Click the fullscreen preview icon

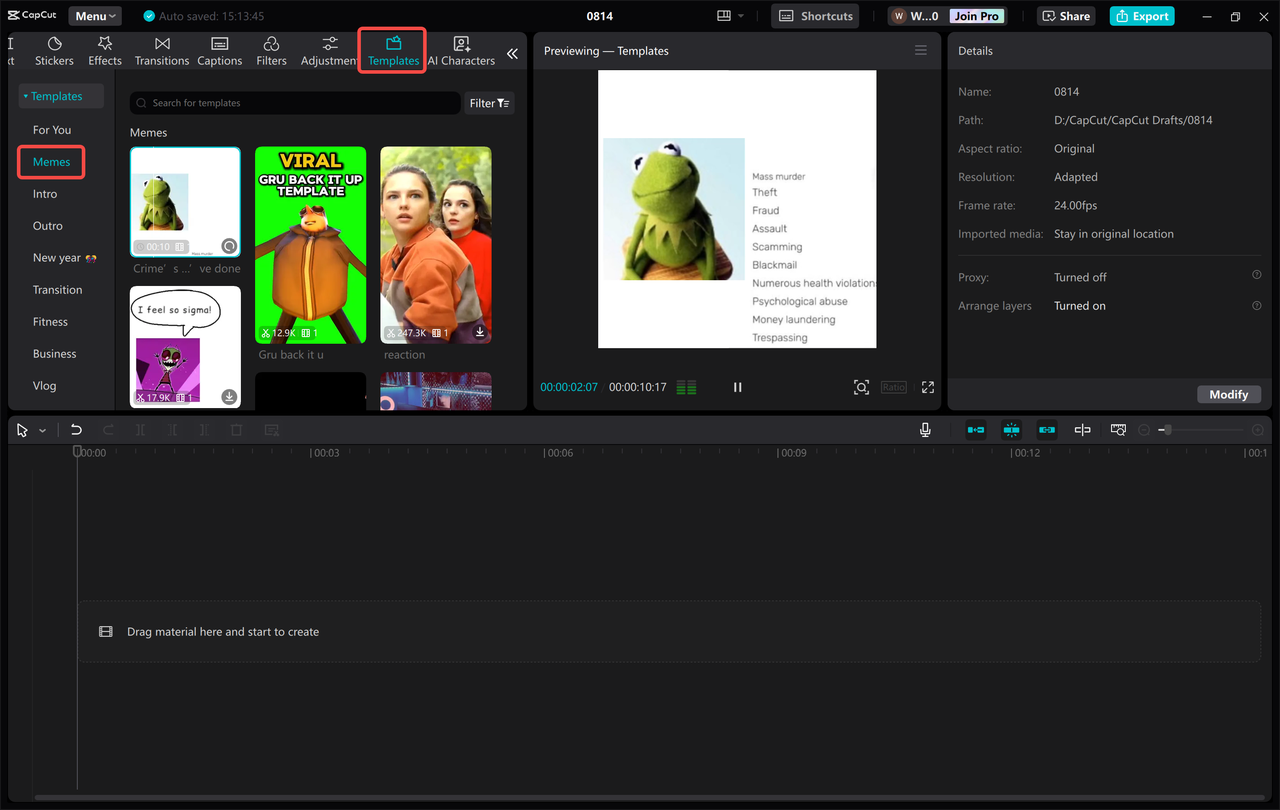tap(927, 387)
